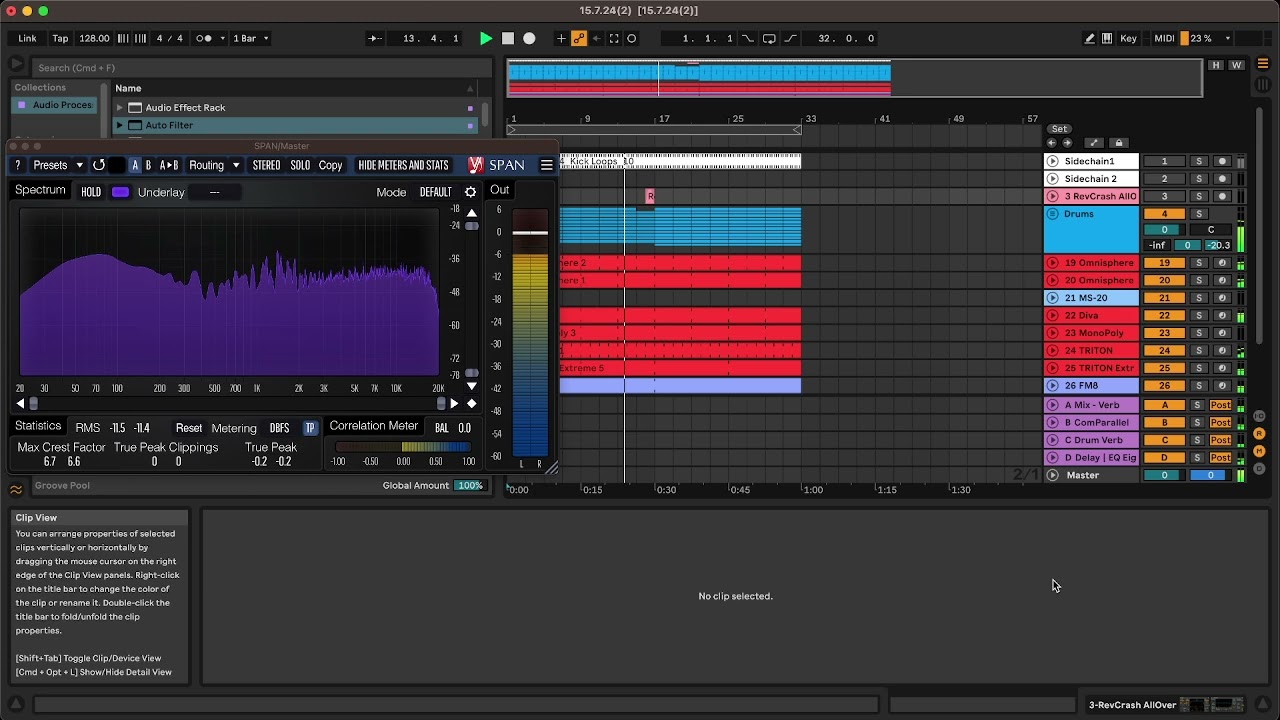This screenshot has width=1280, height=720.
Task: Click the Global Amount 100% slider
Action: click(470, 485)
